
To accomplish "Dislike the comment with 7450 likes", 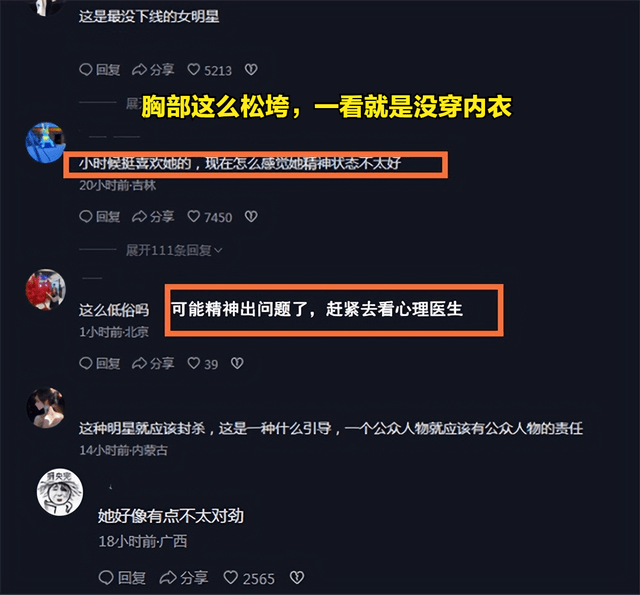I will (x=251, y=217).
